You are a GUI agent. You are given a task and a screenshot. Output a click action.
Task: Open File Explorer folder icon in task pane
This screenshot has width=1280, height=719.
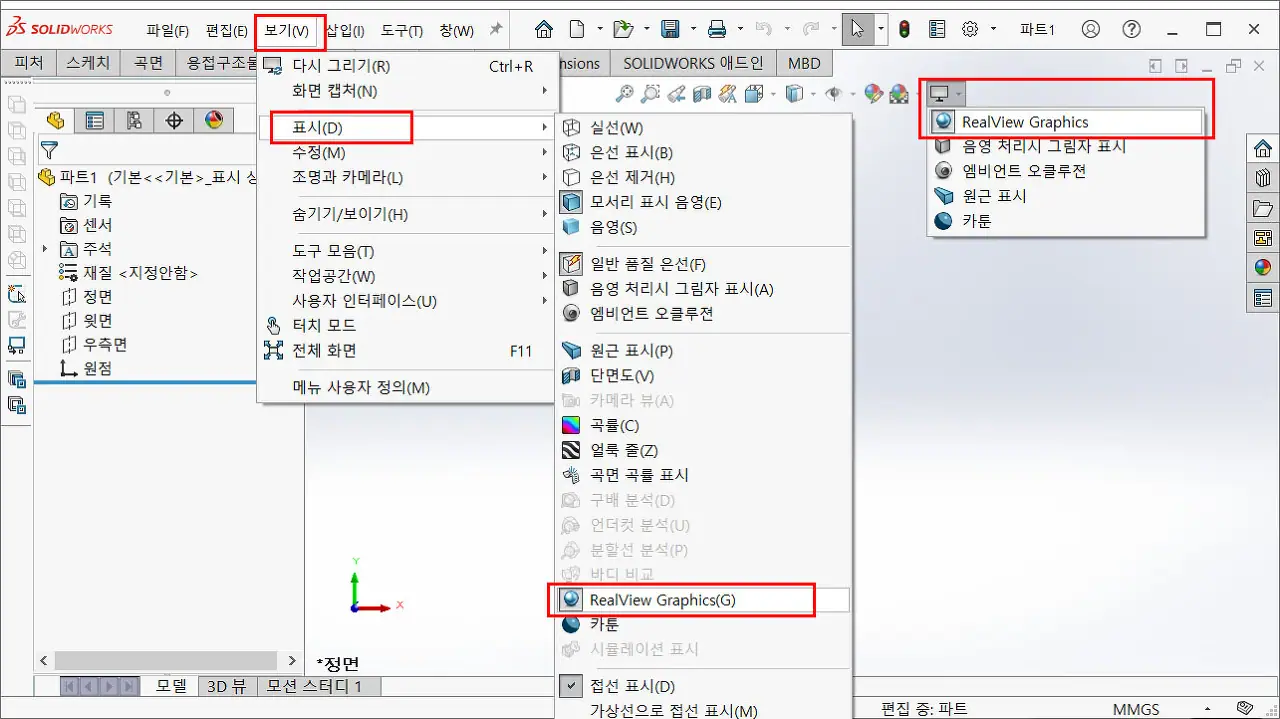[x=1263, y=208]
